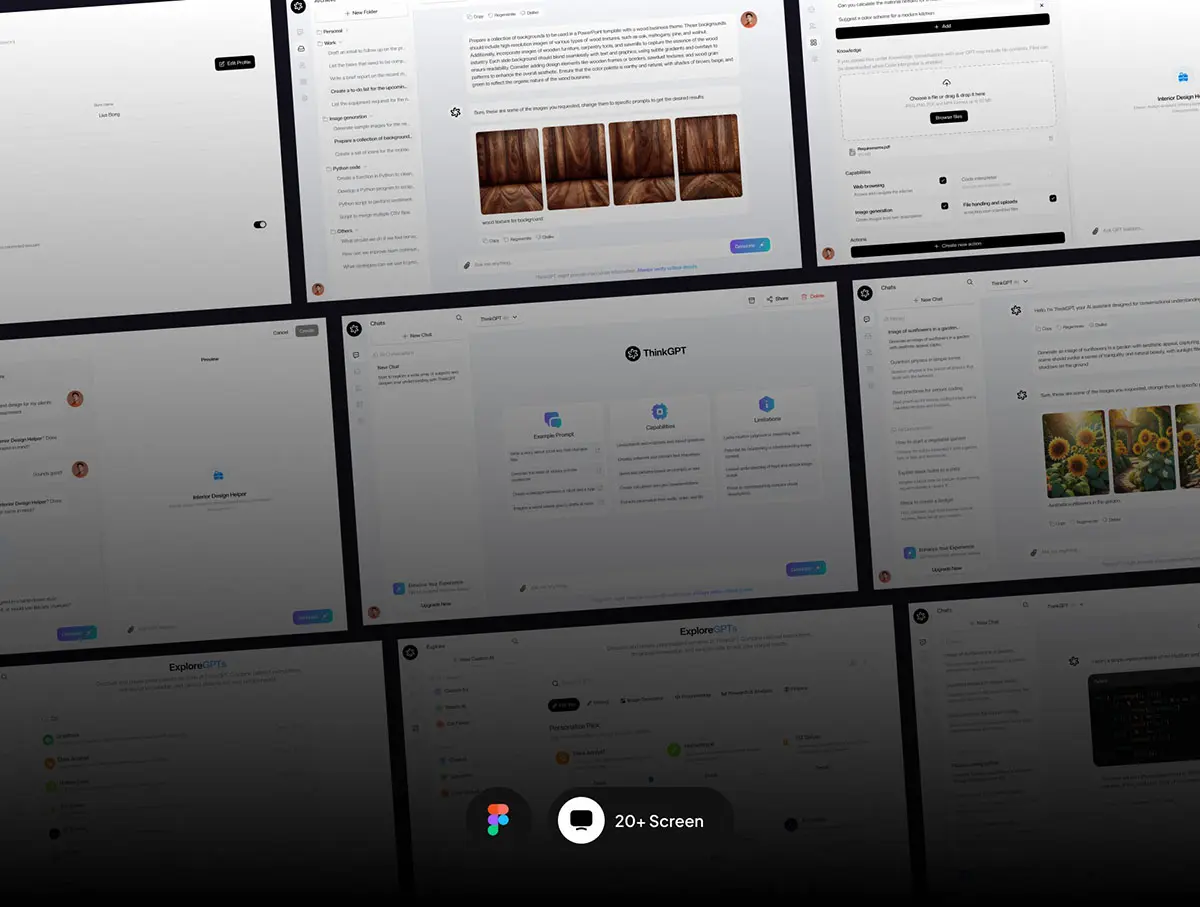Click the cloud upload icon in Knowledge dropzone

coord(946,82)
